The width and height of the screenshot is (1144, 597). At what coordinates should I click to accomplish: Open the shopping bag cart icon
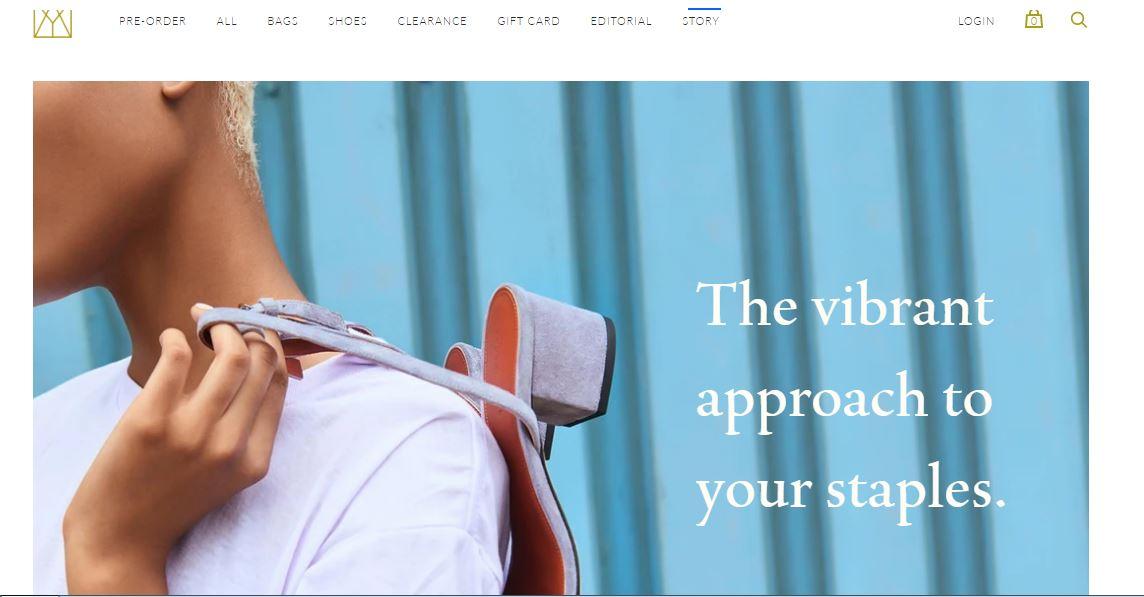(1033, 20)
